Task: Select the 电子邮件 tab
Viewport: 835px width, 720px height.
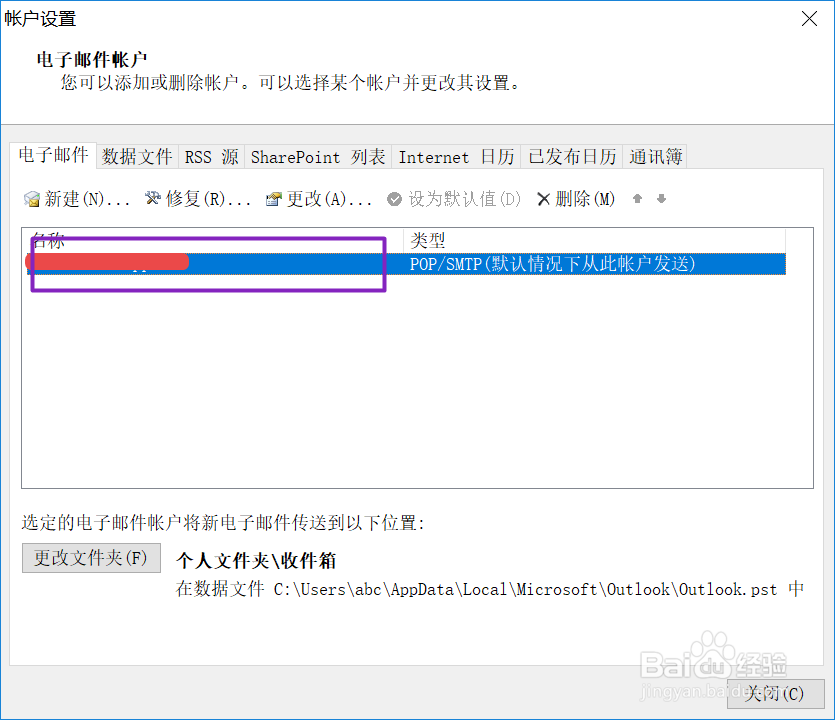Action: pos(53,155)
